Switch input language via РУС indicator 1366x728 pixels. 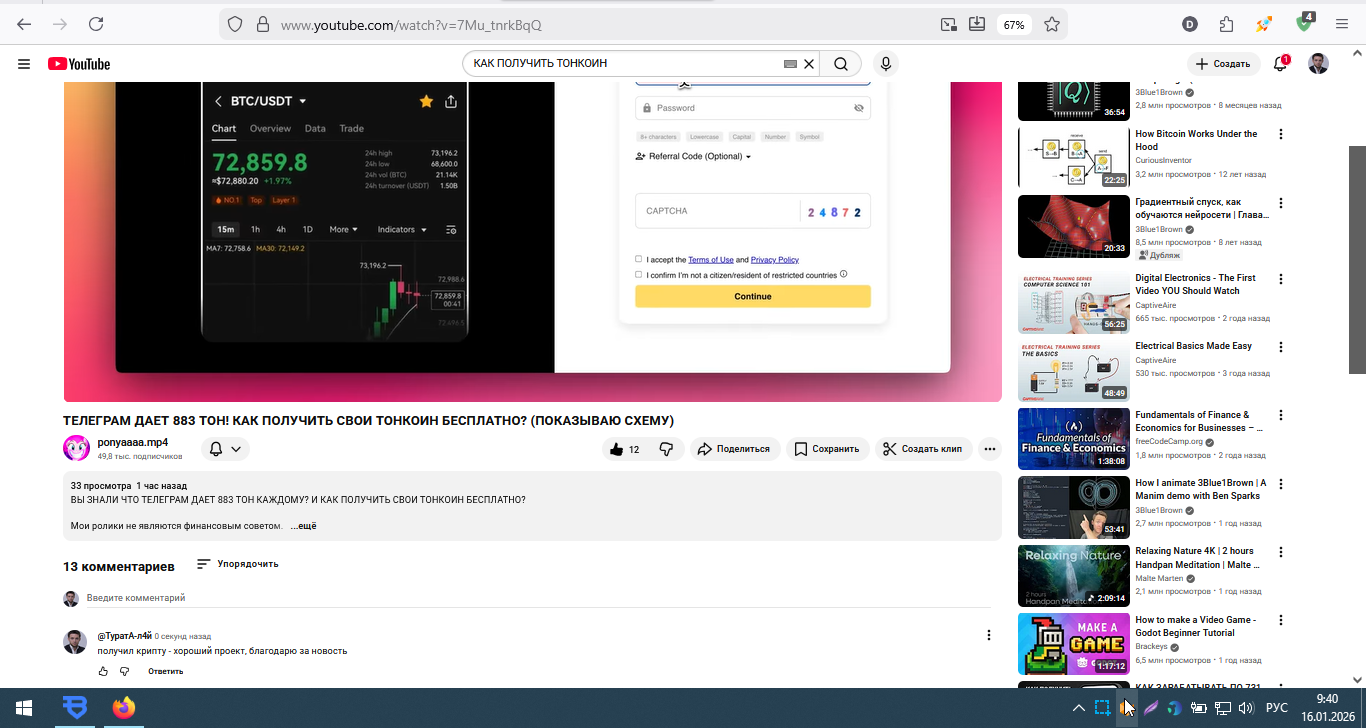coord(1277,708)
